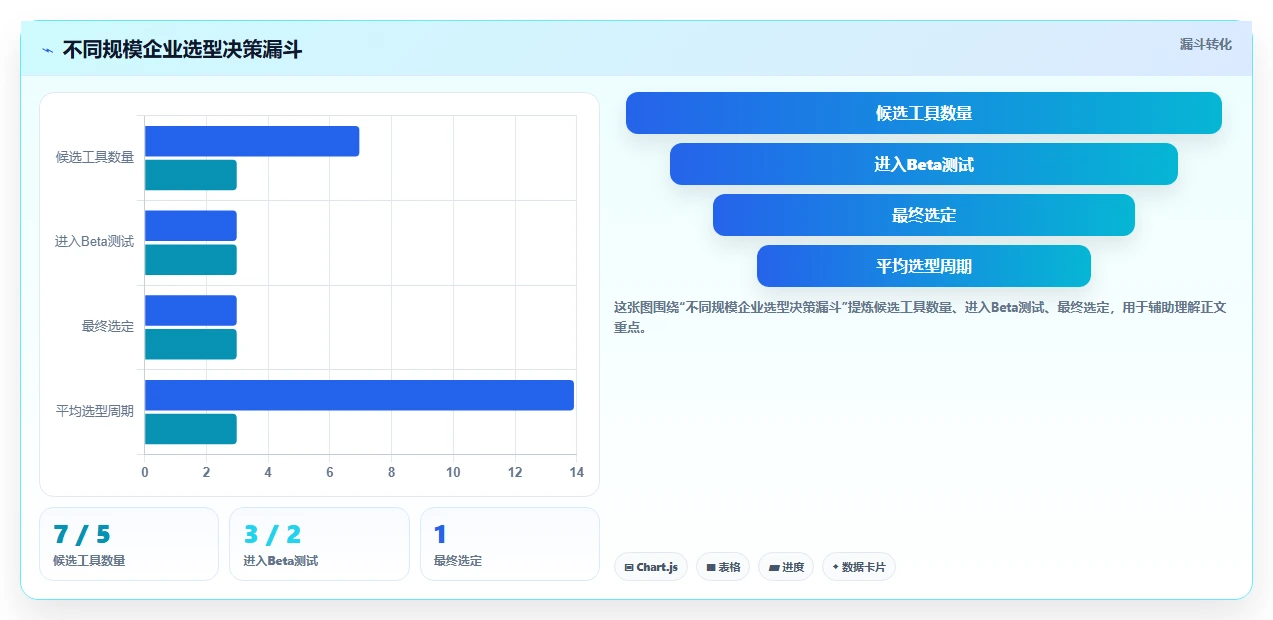Click the 不同规模企业选型决策漏斗 title
1273x620 pixels.
(182, 50)
